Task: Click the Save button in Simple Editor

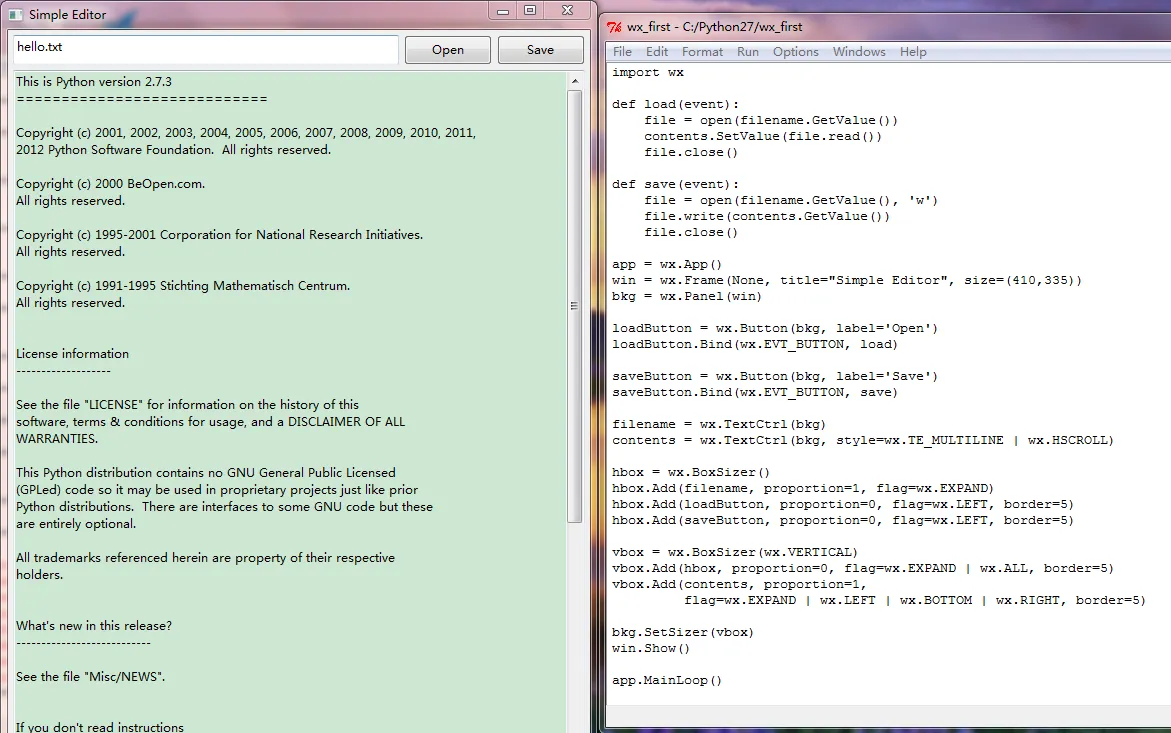Action: [540, 50]
